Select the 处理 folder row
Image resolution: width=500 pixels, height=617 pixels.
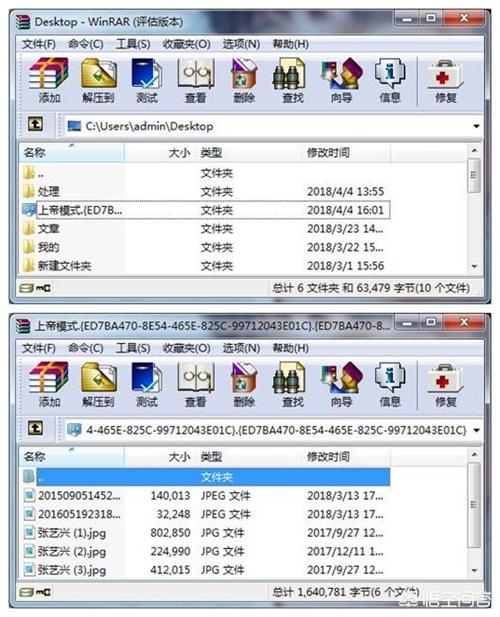pos(205,192)
